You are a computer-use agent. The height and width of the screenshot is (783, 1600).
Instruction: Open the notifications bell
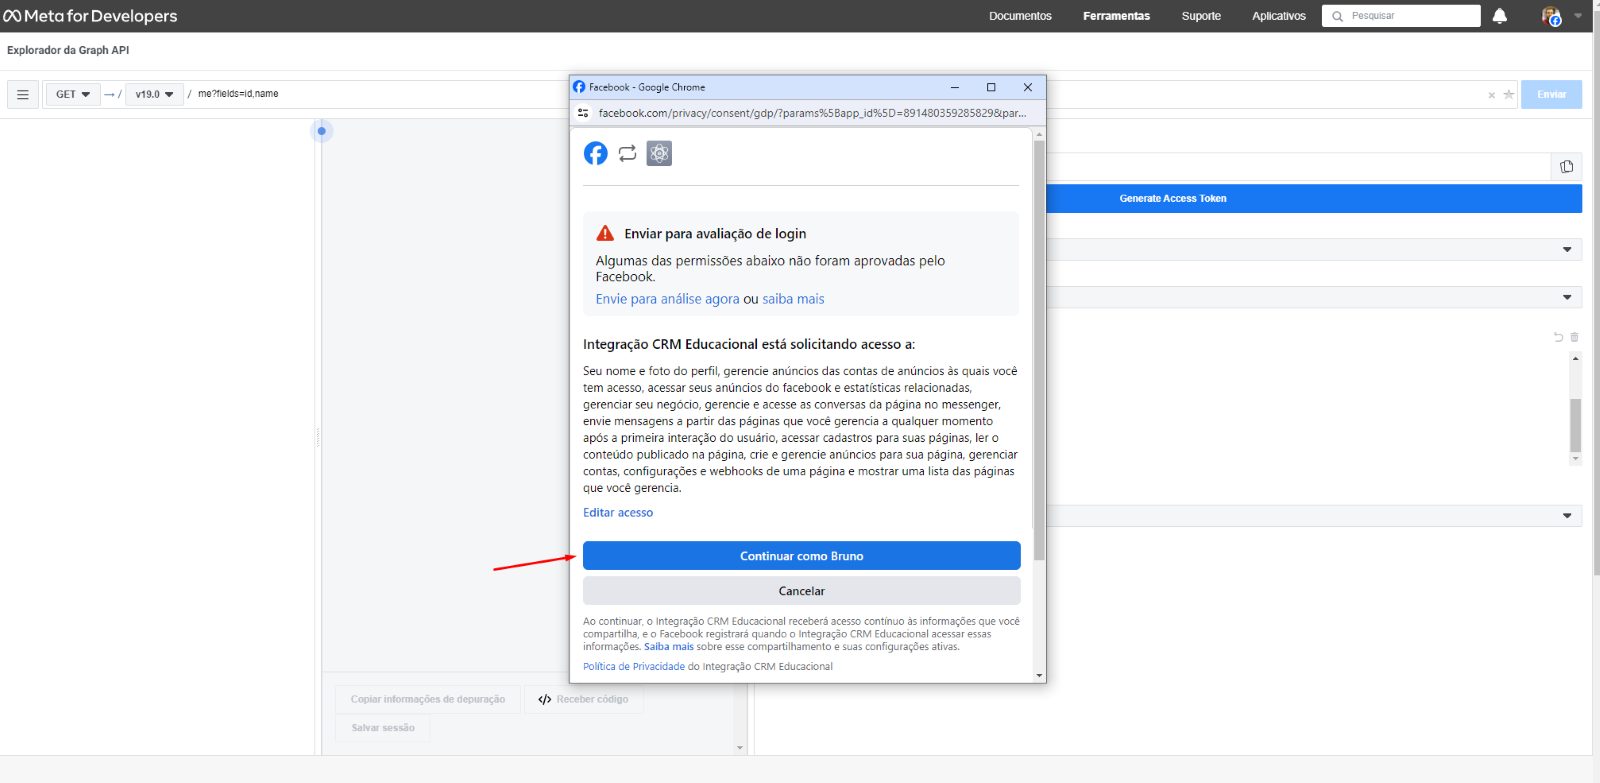tap(1500, 16)
